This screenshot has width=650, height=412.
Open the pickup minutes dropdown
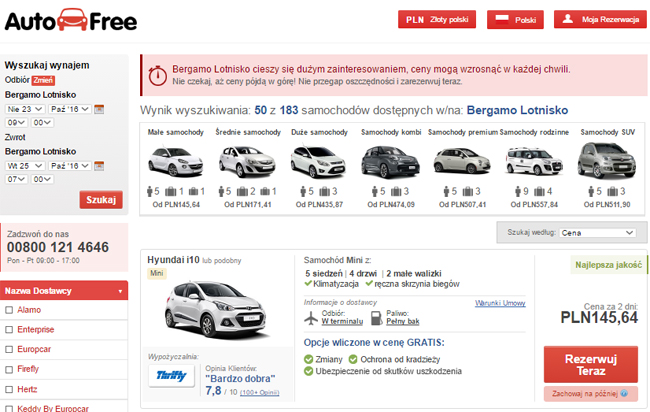[x=42, y=123]
